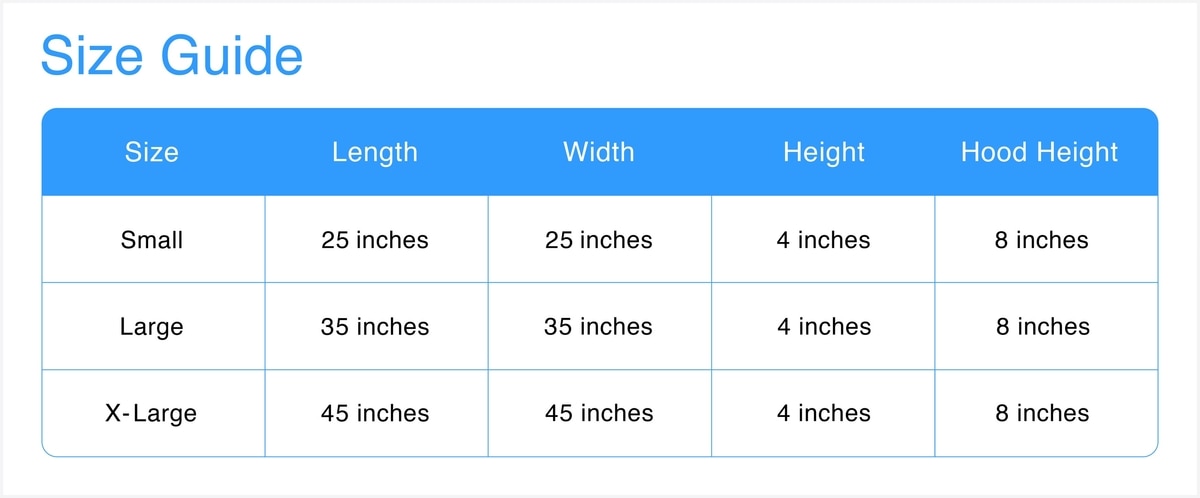Select the Small row label
Viewport: 1200px width, 498px height.
pos(152,240)
